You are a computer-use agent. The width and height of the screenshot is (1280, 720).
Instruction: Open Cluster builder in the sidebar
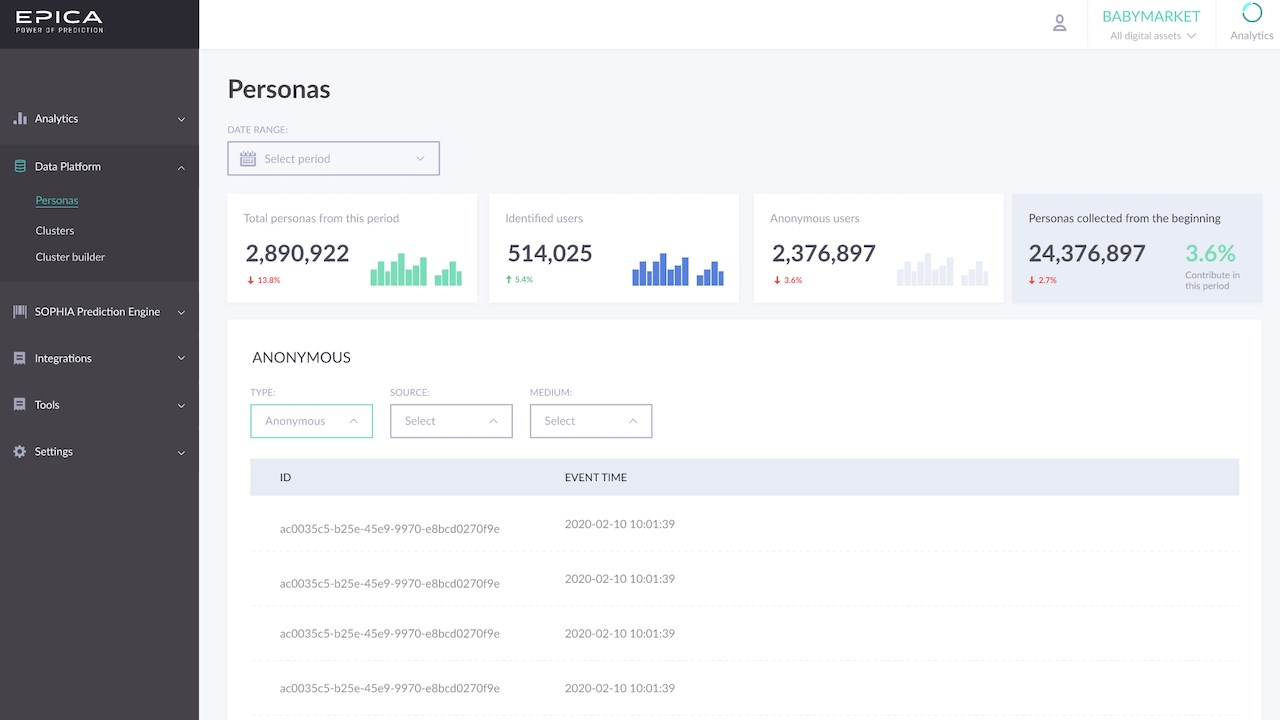coord(70,256)
